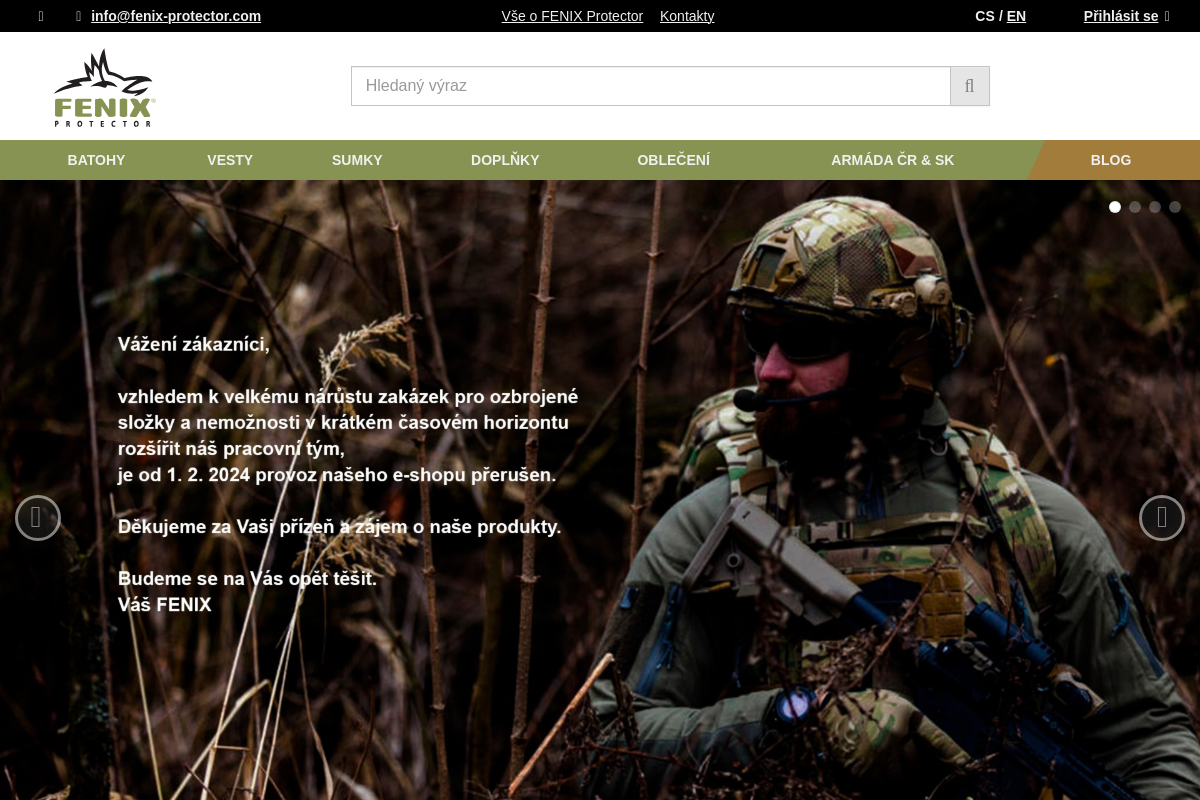The height and width of the screenshot is (800, 1200).
Task: Go to previous carousel slide arrow
Action: (x=38, y=518)
